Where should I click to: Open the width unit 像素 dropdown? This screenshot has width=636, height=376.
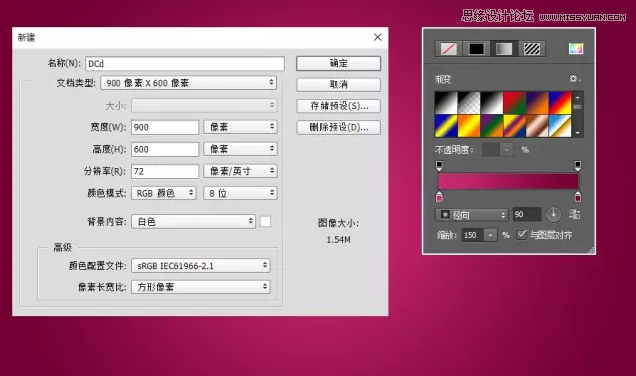click(241, 127)
